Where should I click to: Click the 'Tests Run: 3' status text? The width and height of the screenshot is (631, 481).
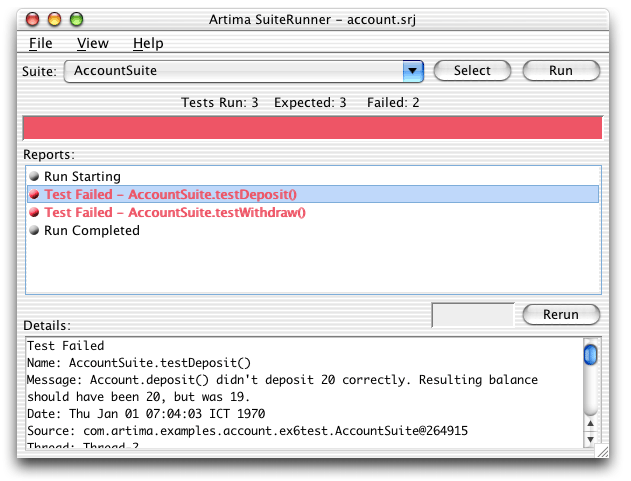(x=220, y=103)
